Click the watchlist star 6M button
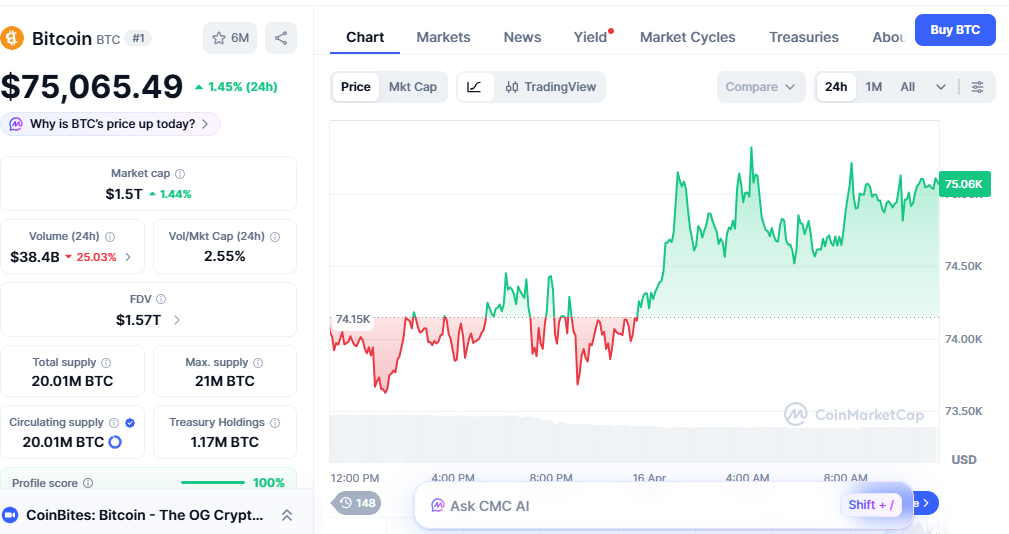Viewport: 1009px width, 534px height. click(x=229, y=38)
